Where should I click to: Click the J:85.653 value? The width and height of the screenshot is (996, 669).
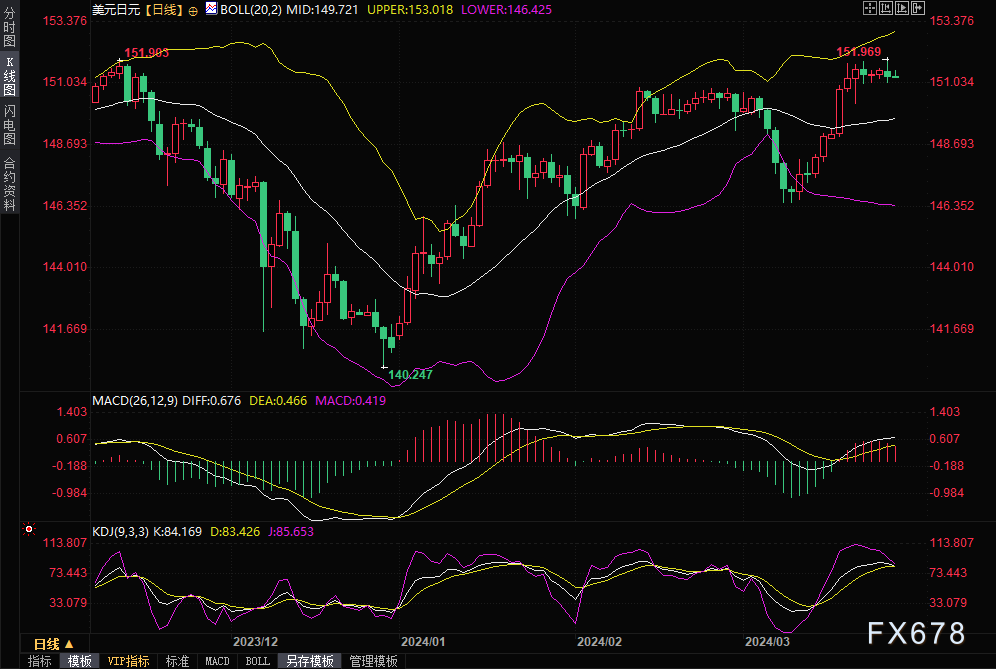pos(291,532)
